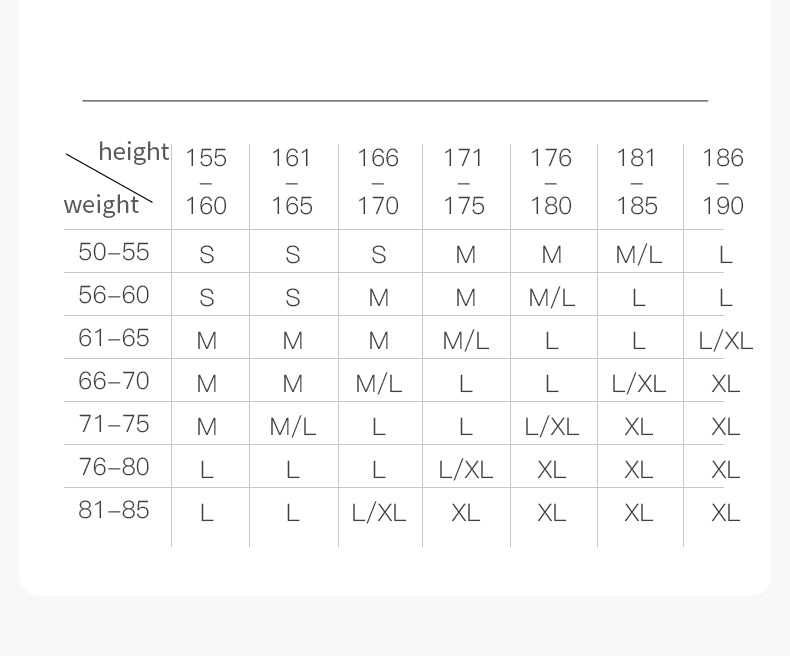Select the 166–170 height column header
790x666 pixels.
click(x=378, y=181)
